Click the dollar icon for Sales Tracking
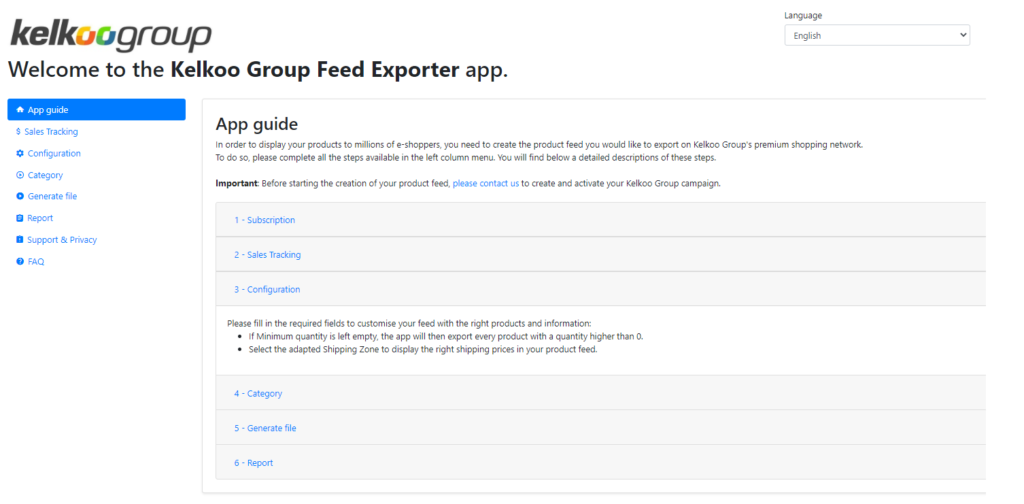 click(18, 132)
